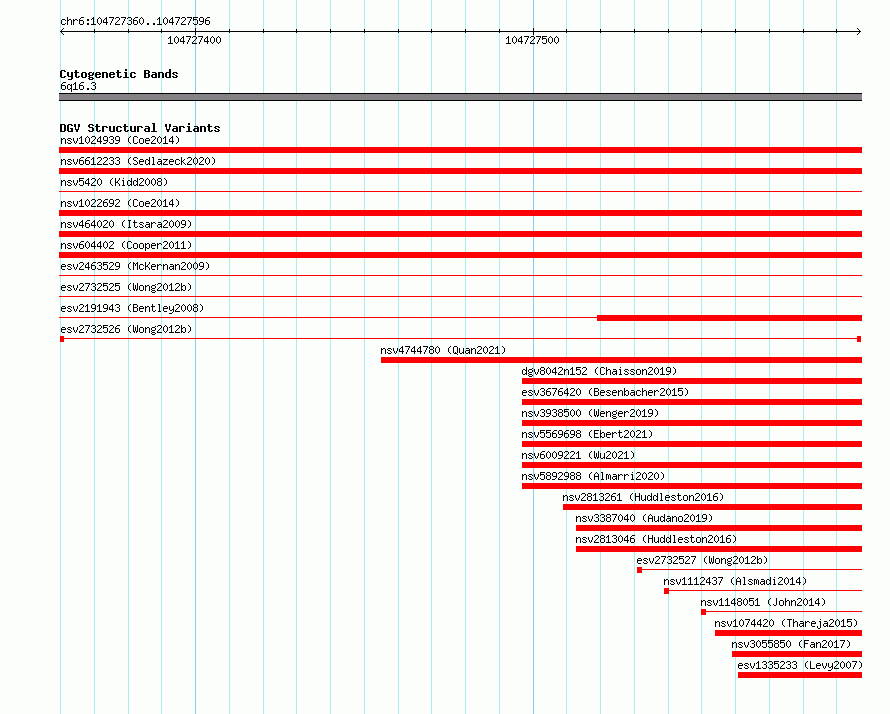Click the start square marker of nsv1148051
This screenshot has width=890, height=714.
703,612
